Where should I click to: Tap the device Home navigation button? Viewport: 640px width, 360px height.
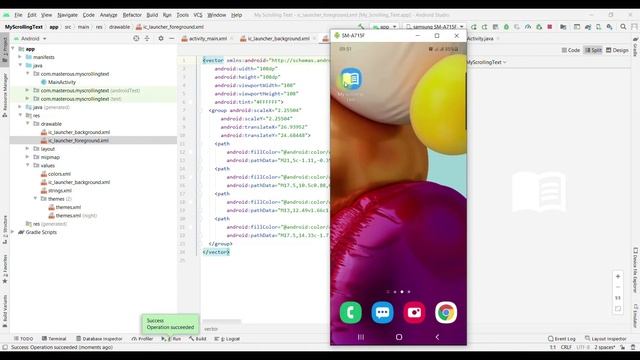tap(399, 337)
